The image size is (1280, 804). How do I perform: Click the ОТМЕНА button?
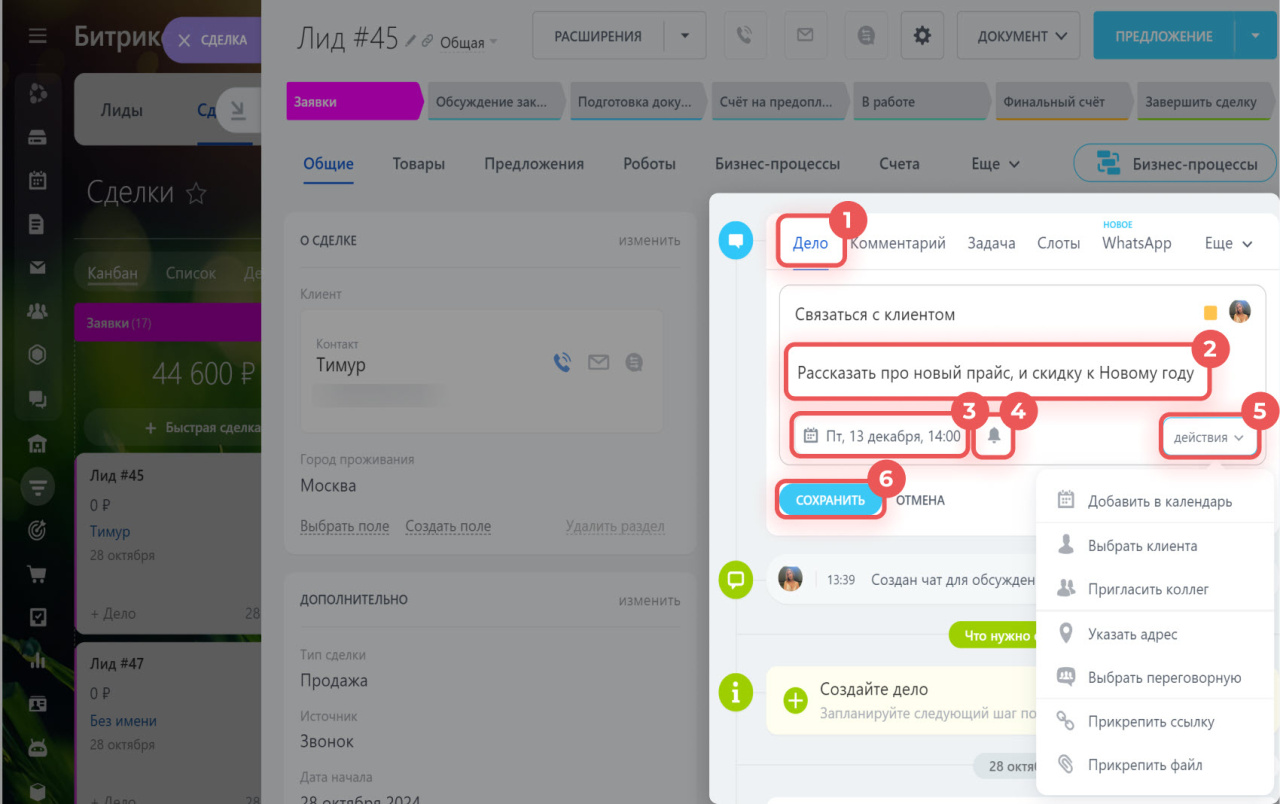coord(920,500)
